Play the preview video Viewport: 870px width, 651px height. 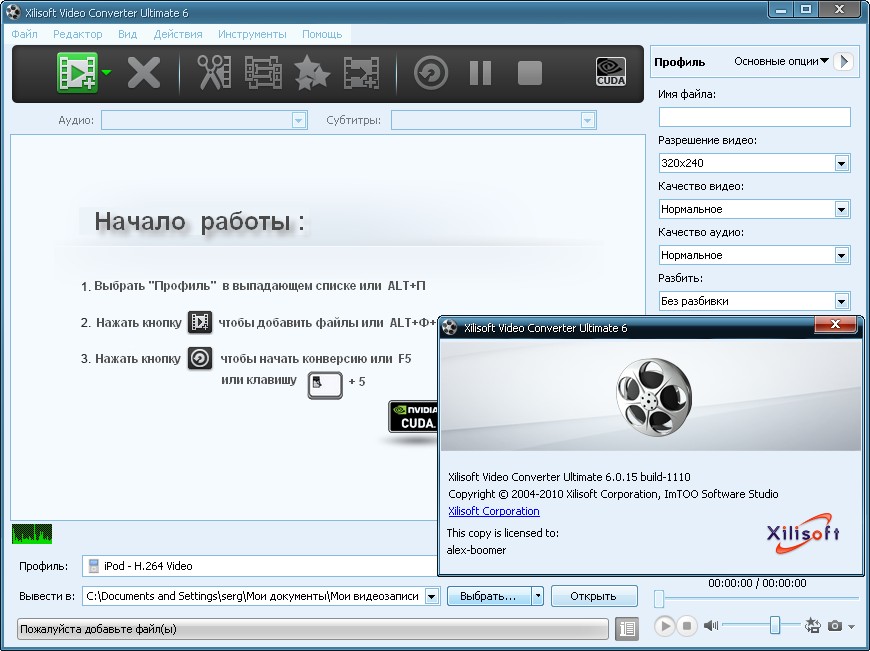[x=665, y=626]
